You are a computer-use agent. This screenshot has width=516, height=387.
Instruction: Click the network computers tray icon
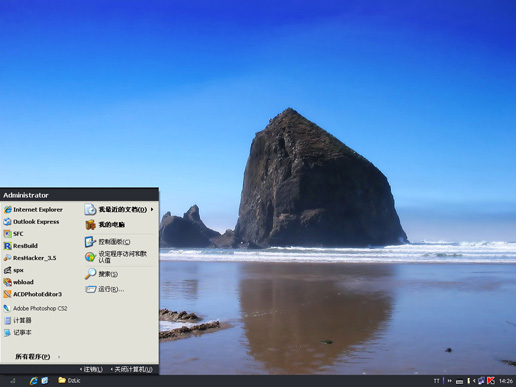coord(481,381)
